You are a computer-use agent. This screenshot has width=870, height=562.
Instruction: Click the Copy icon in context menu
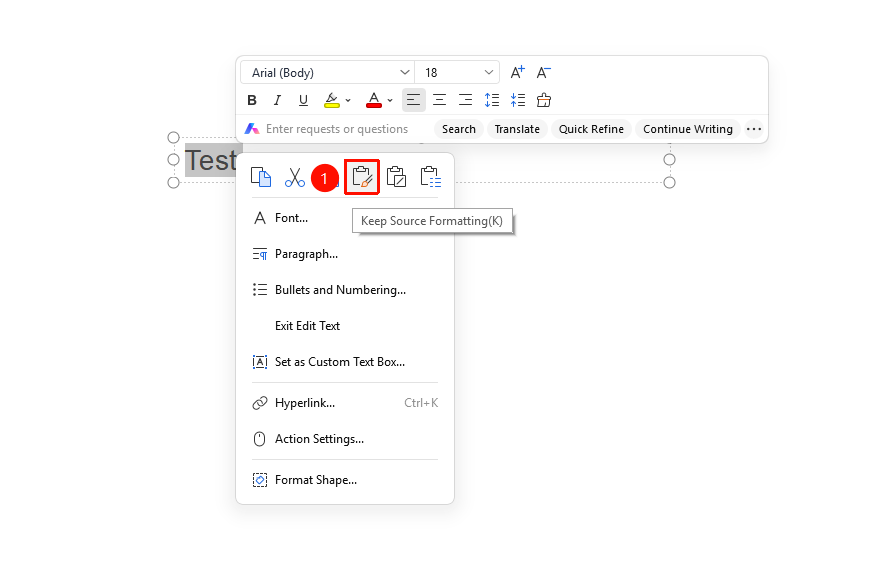coord(261,177)
